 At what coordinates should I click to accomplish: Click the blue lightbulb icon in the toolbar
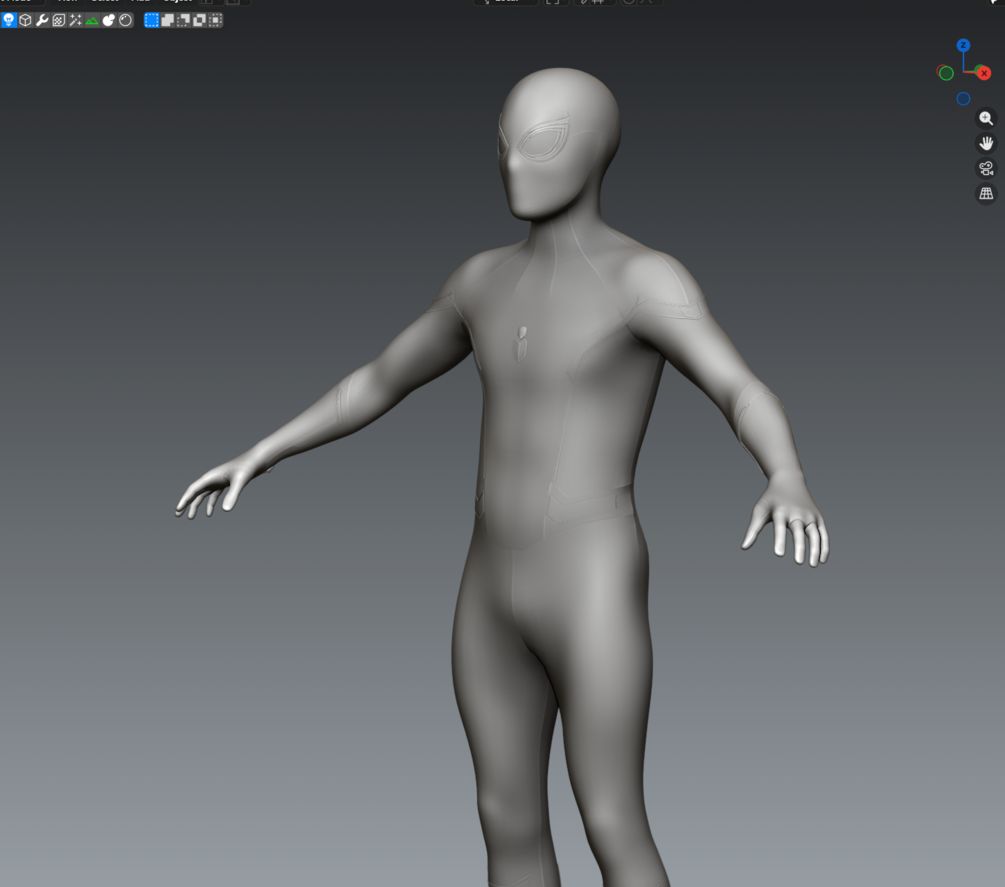[9, 21]
